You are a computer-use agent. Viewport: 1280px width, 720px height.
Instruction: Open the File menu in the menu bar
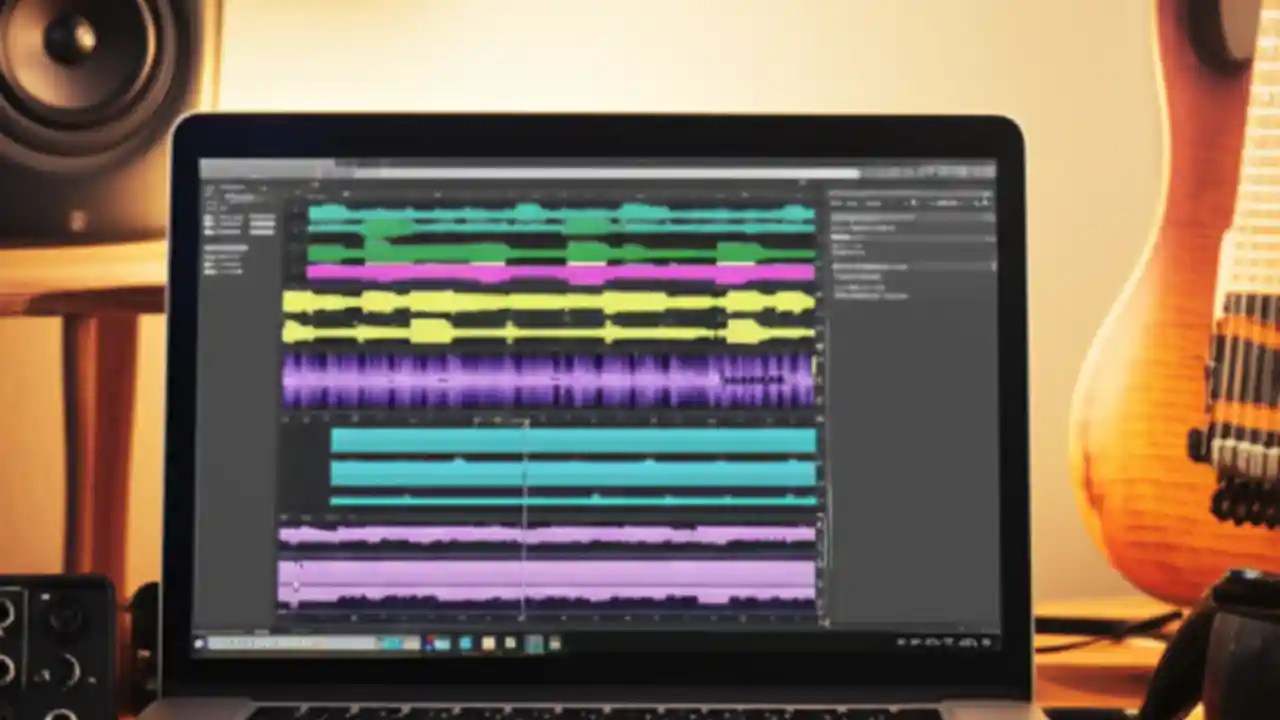215,172
